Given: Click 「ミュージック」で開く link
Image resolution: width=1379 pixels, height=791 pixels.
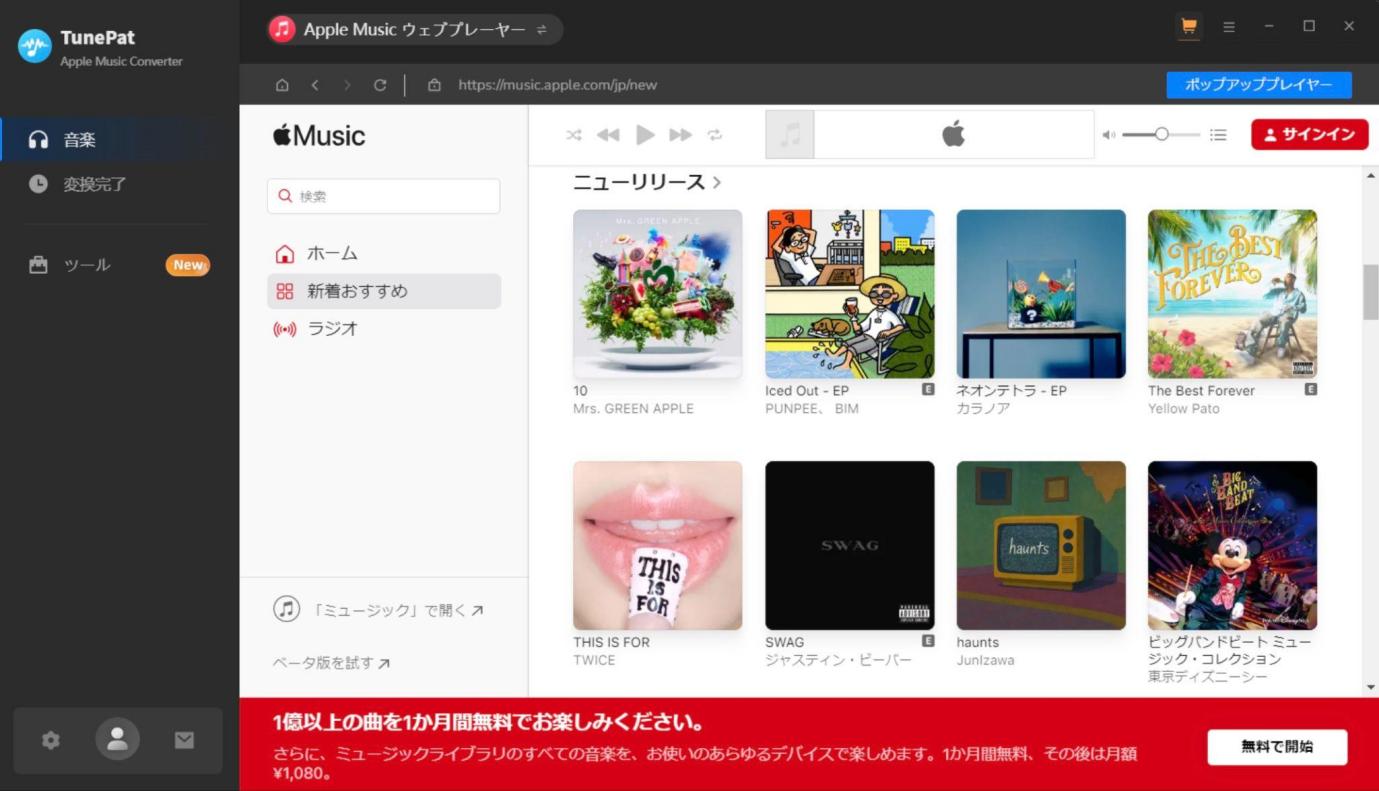Looking at the screenshot, I should (379, 609).
